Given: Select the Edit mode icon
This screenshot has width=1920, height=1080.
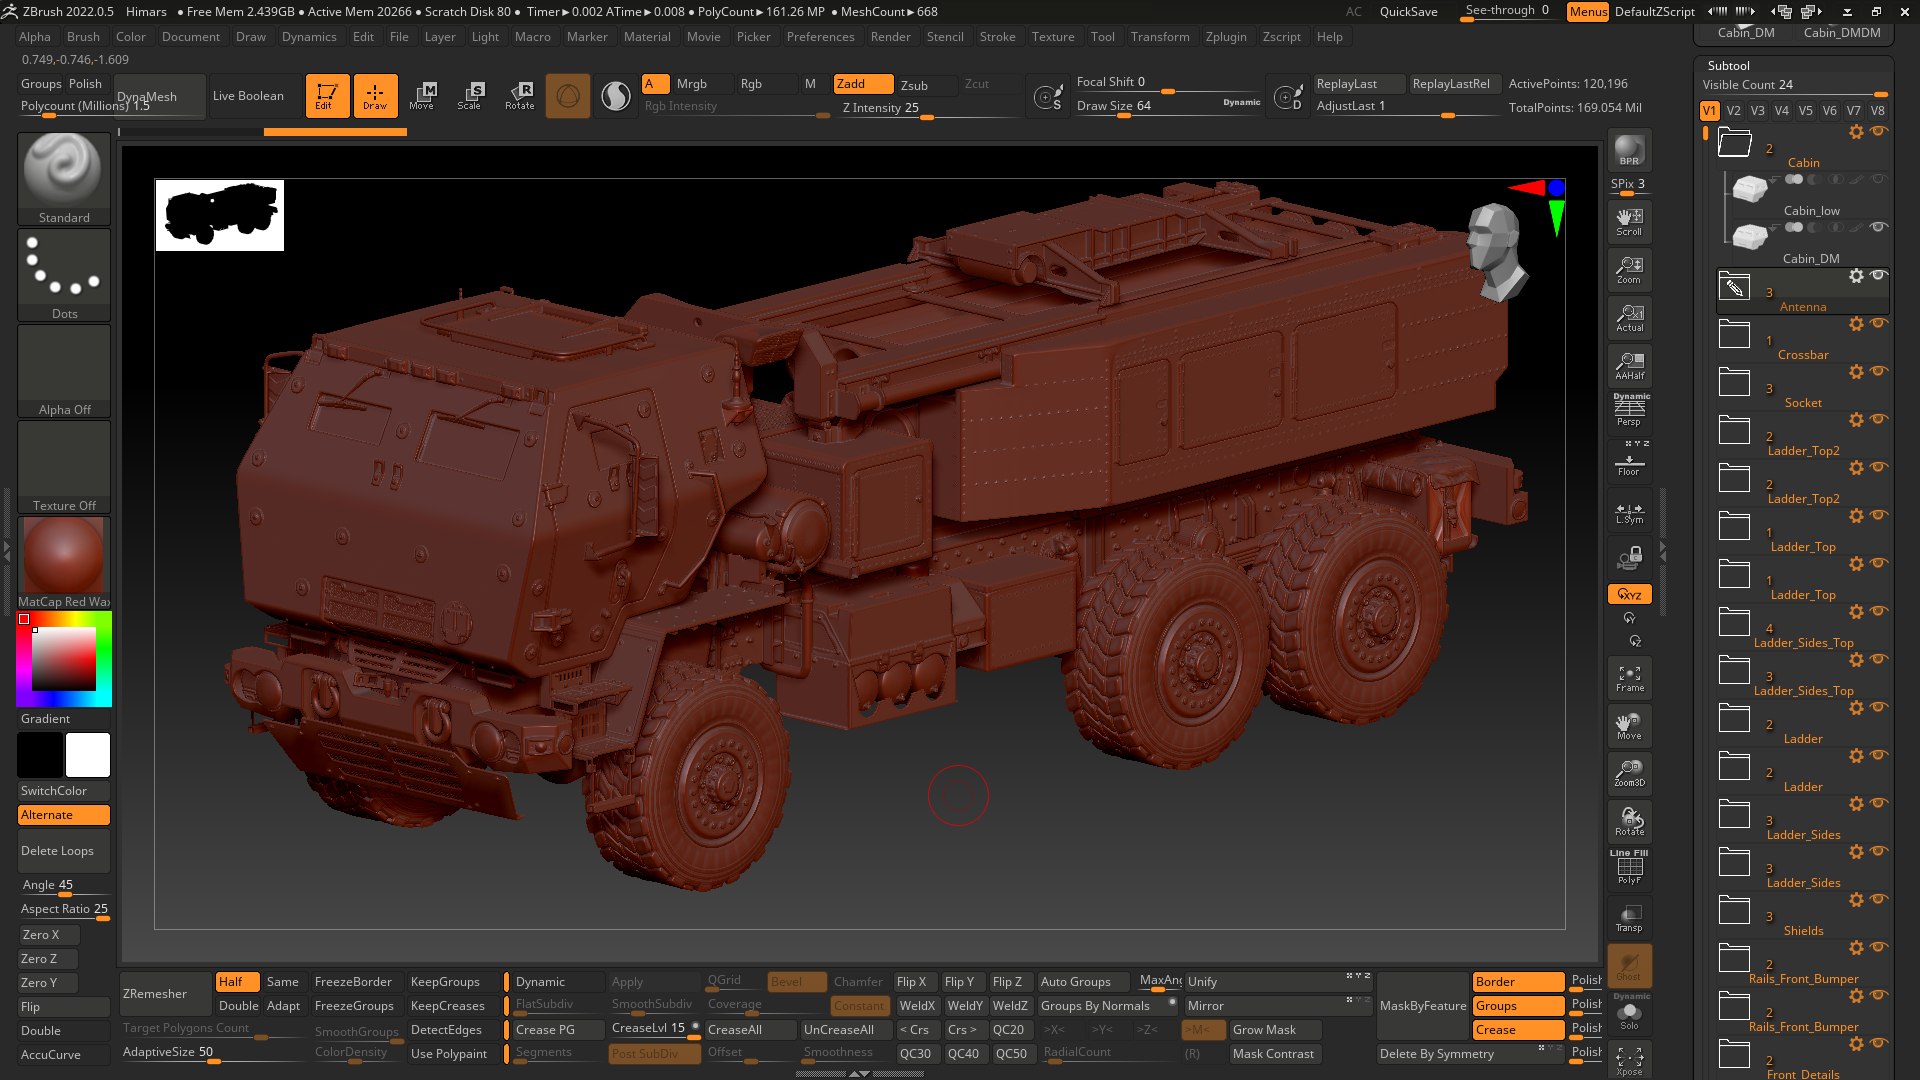Looking at the screenshot, I should (x=327, y=96).
